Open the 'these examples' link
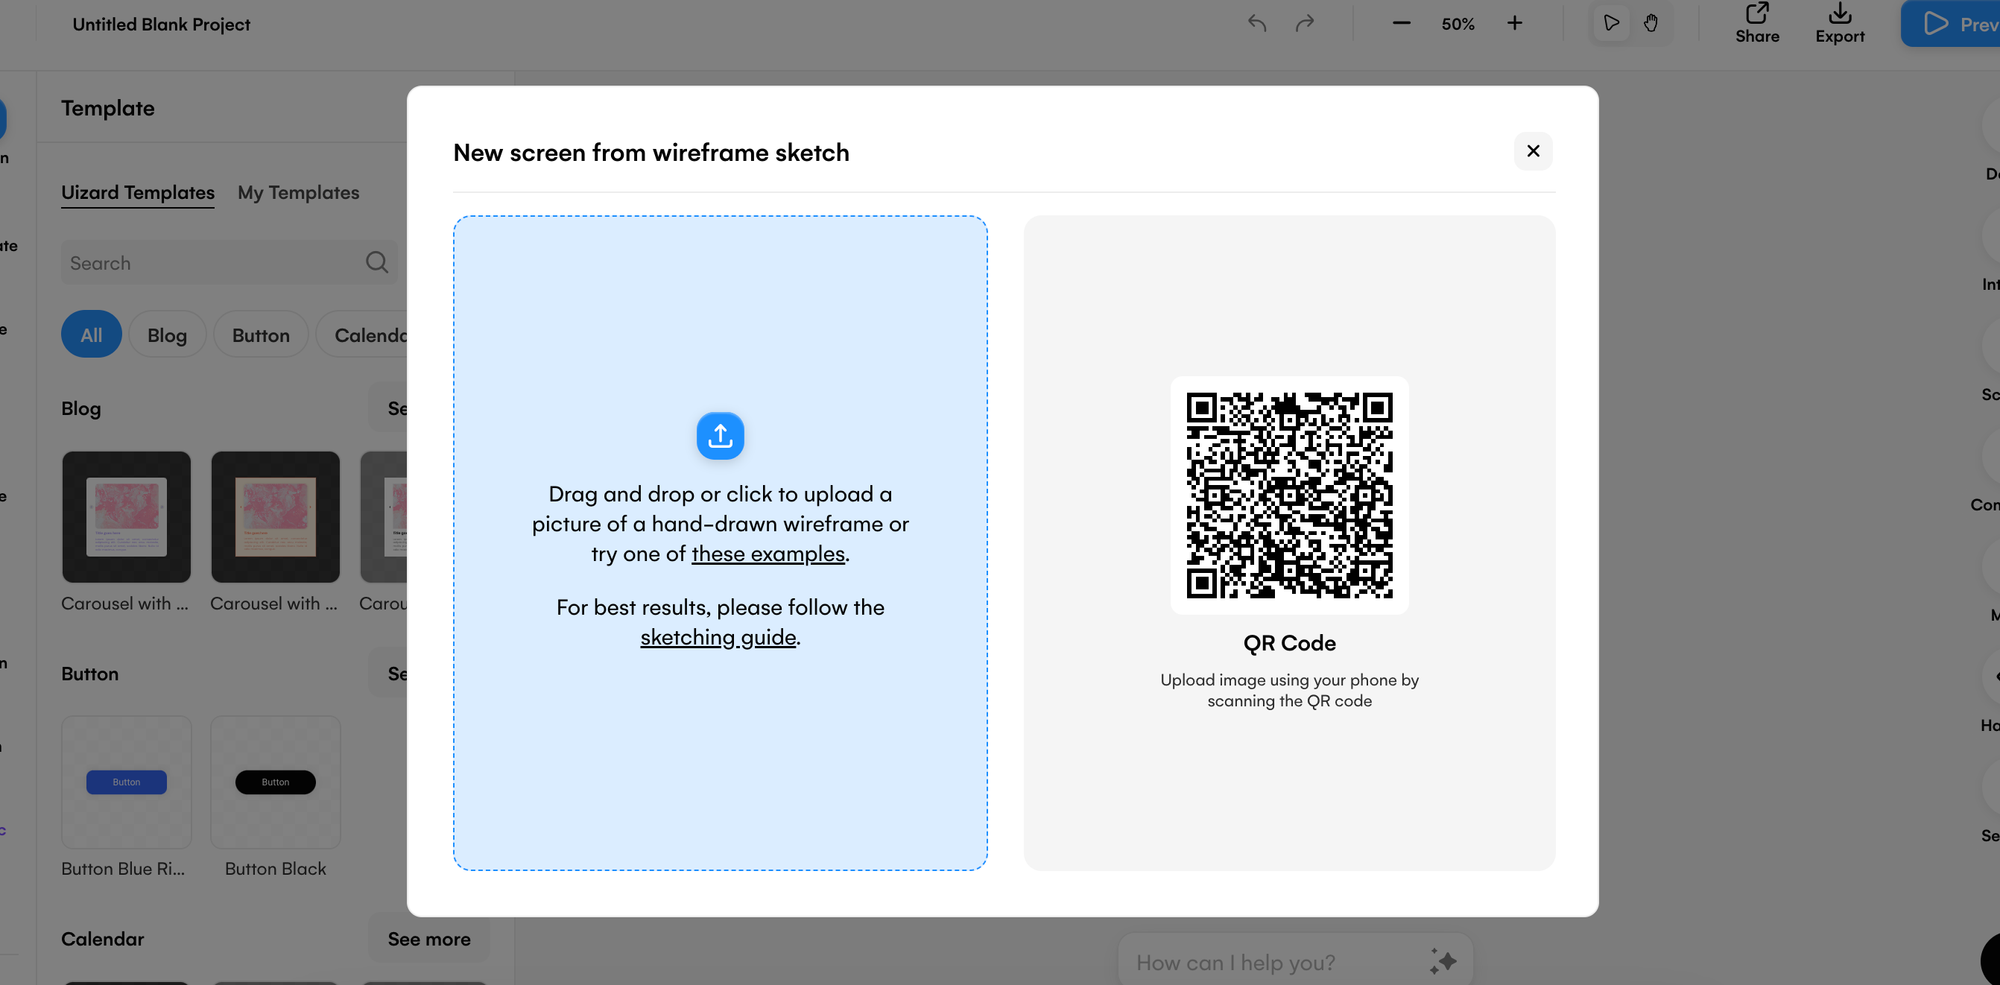Image resolution: width=2000 pixels, height=985 pixels. (768, 554)
